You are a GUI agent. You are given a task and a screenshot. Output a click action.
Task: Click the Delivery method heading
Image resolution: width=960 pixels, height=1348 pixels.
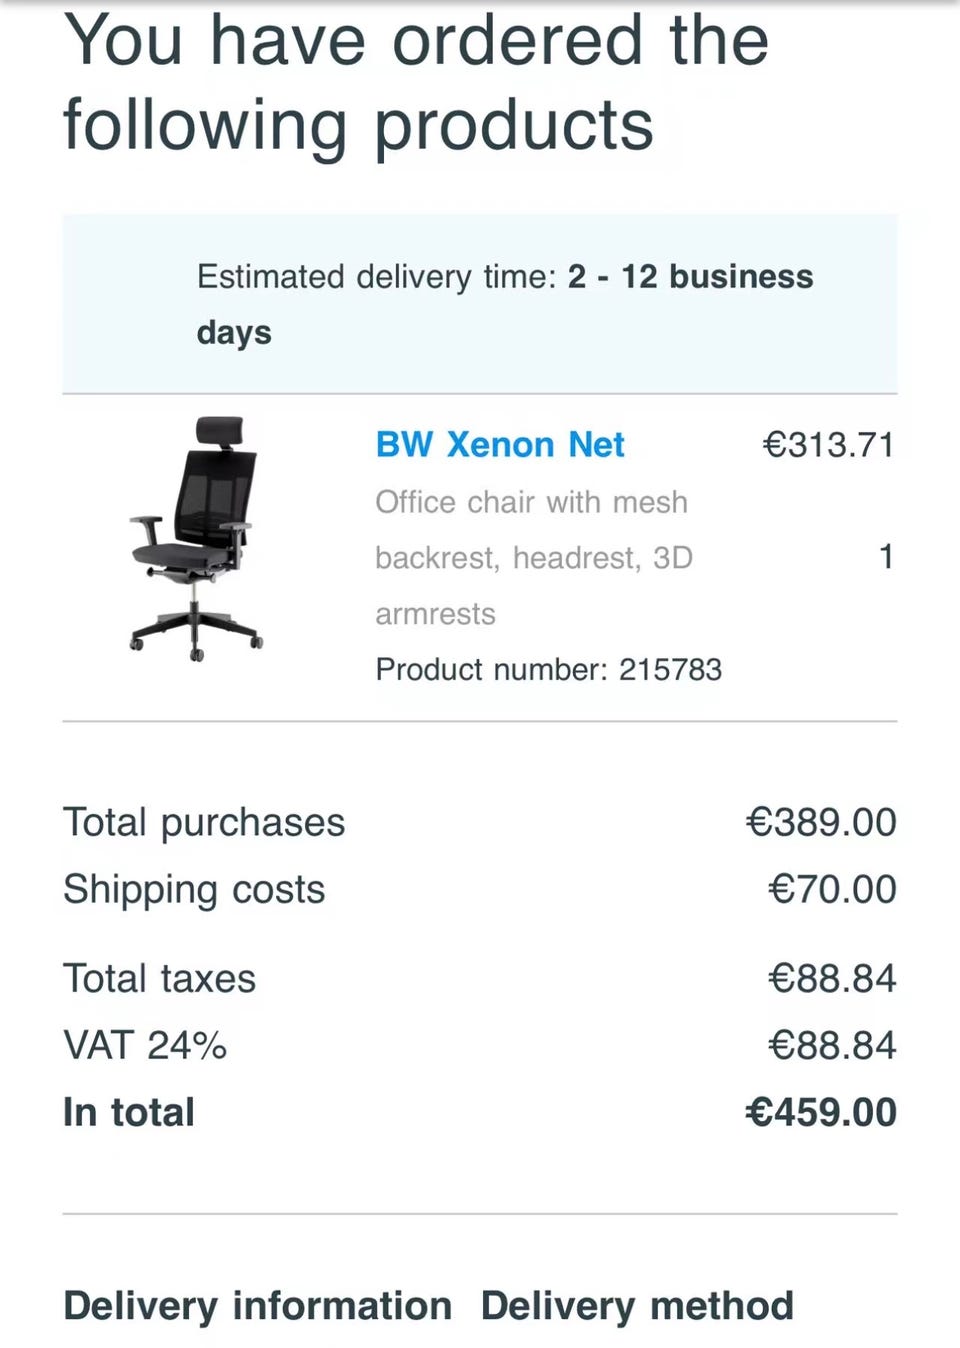click(x=637, y=1306)
